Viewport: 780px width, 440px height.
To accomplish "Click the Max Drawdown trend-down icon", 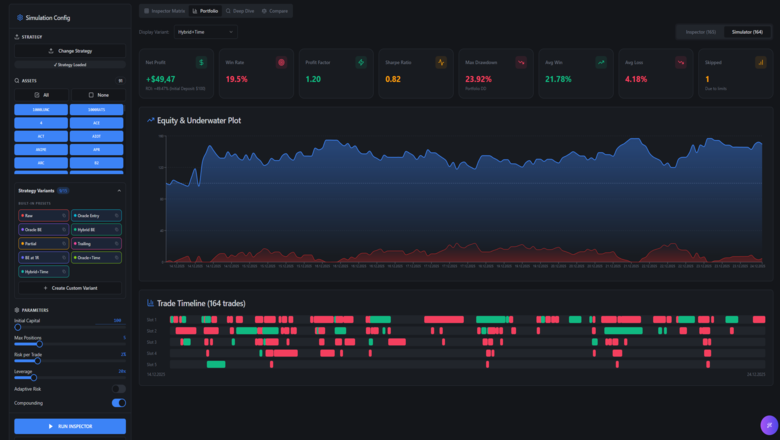I will pyautogui.click(x=521, y=62).
